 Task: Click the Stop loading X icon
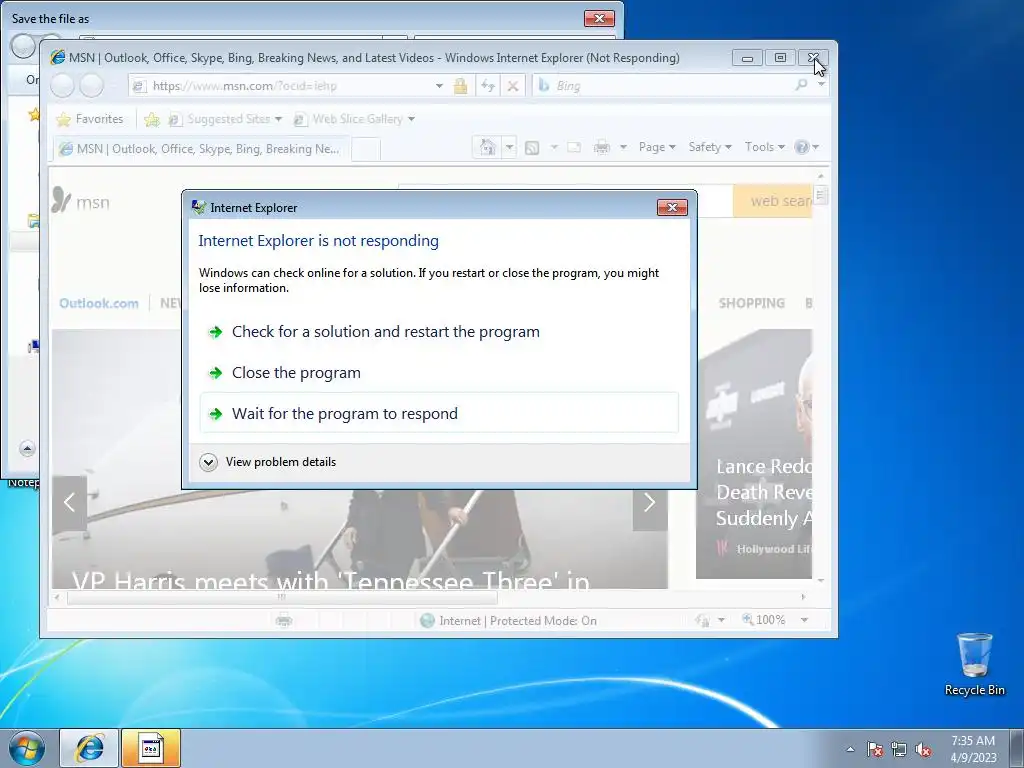[x=513, y=86]
